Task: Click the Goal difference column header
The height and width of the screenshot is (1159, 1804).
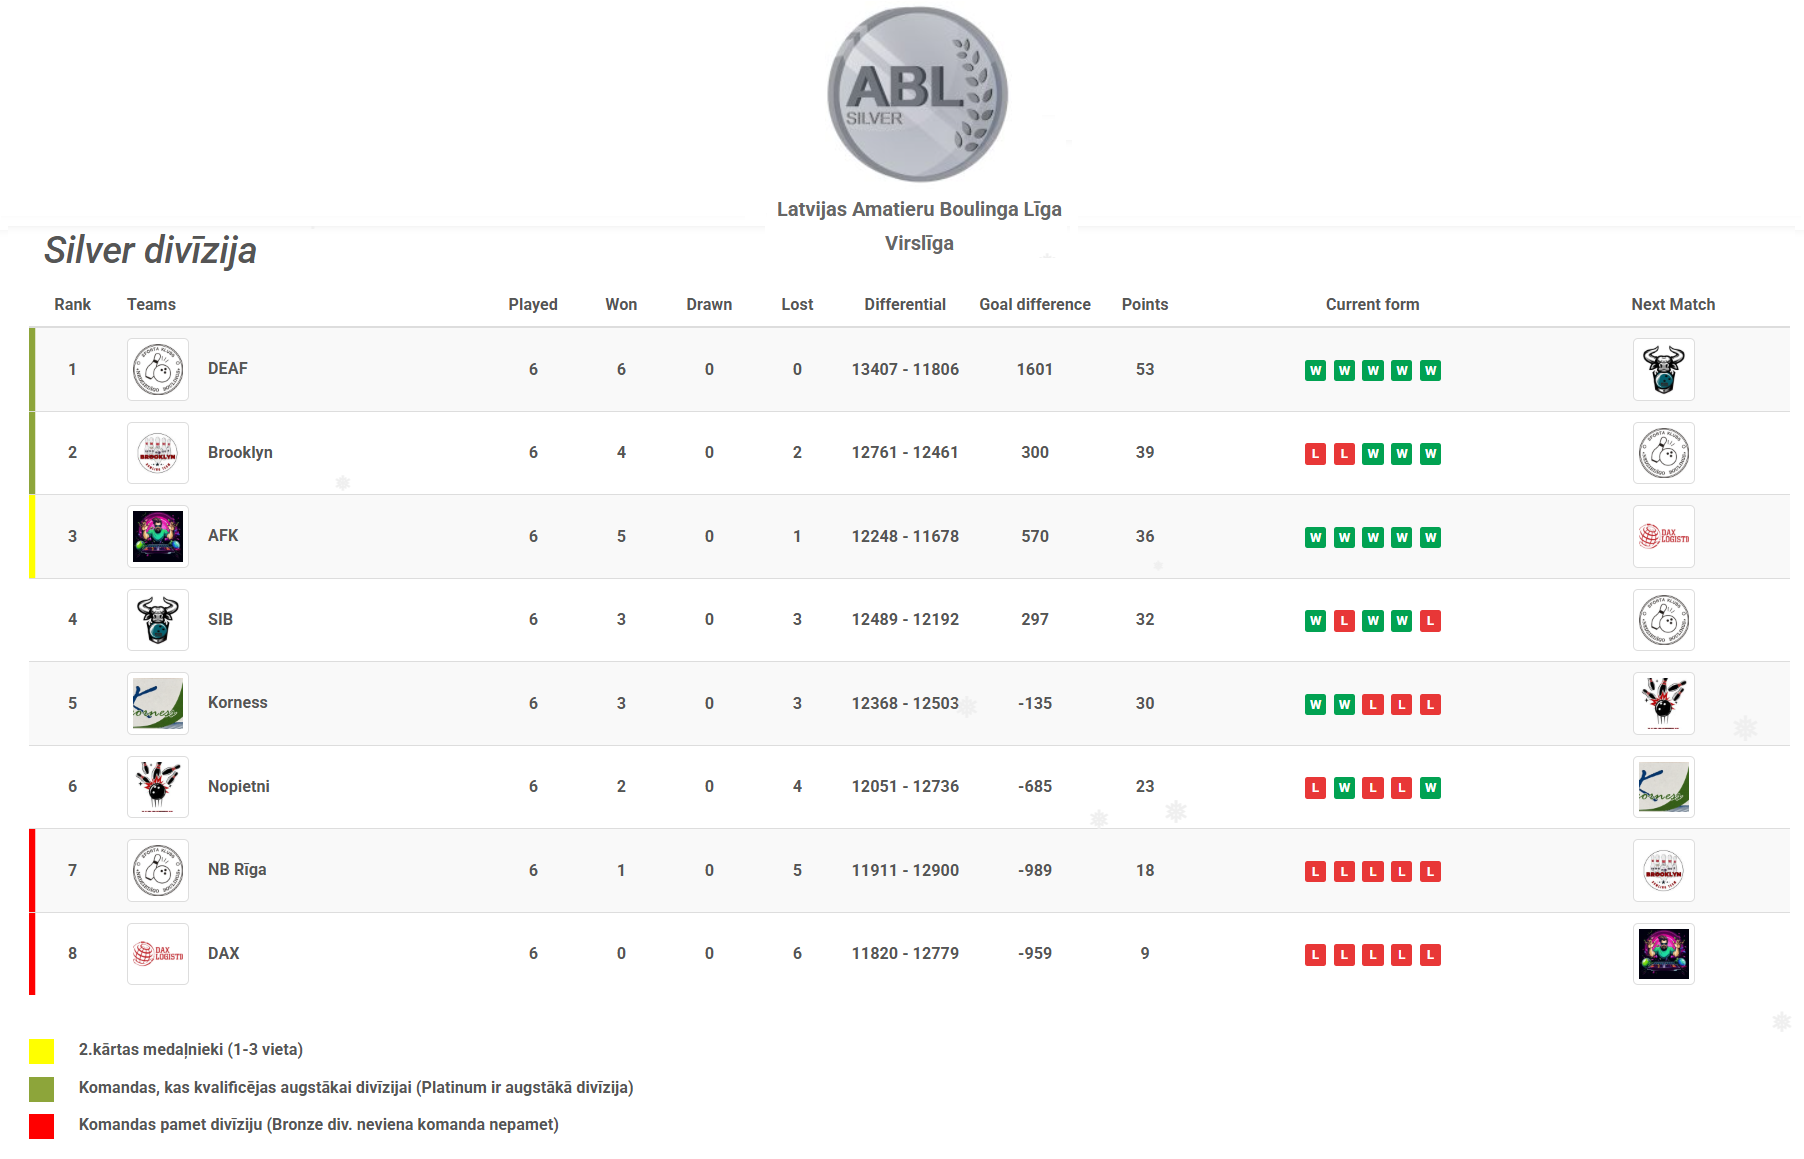Action: (1034, 304)
